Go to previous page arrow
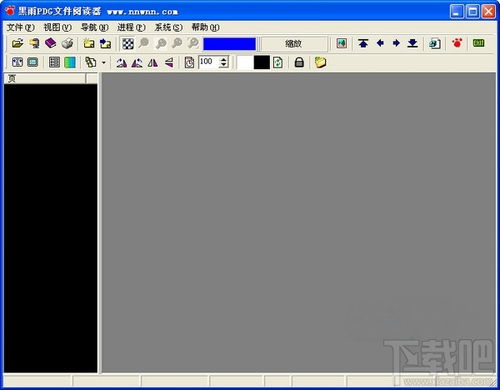The image size is (500, 390). [380, 43]
